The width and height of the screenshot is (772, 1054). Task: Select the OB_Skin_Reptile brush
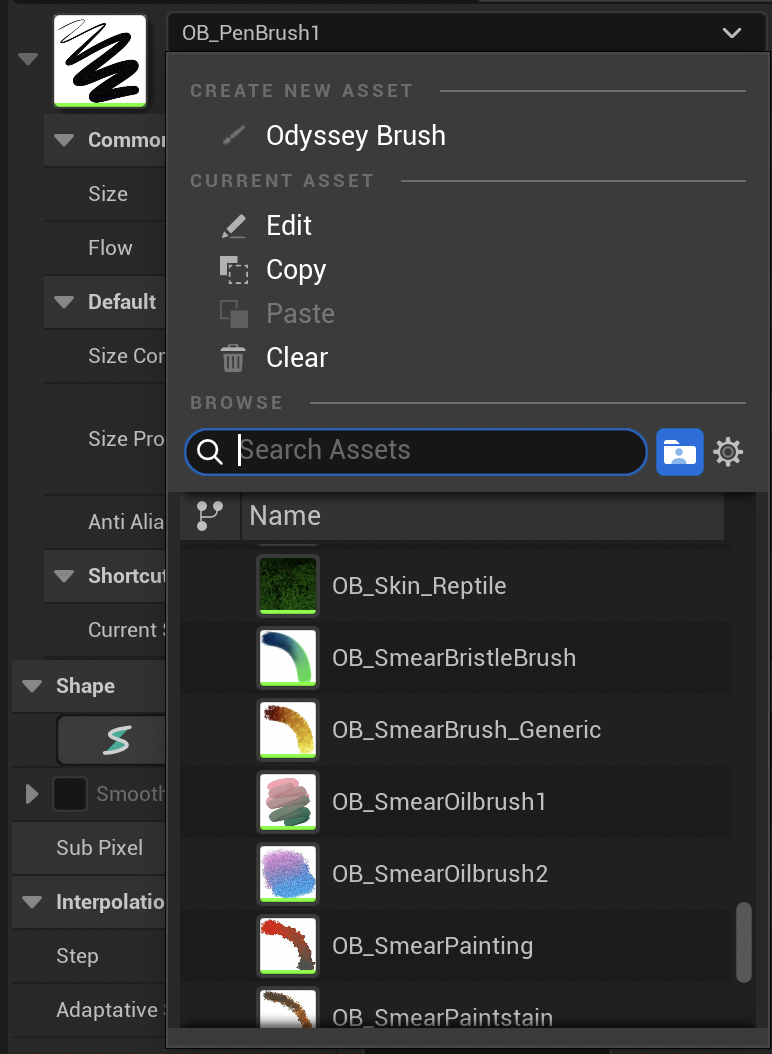pyautogui.click(x=418, y=586)
